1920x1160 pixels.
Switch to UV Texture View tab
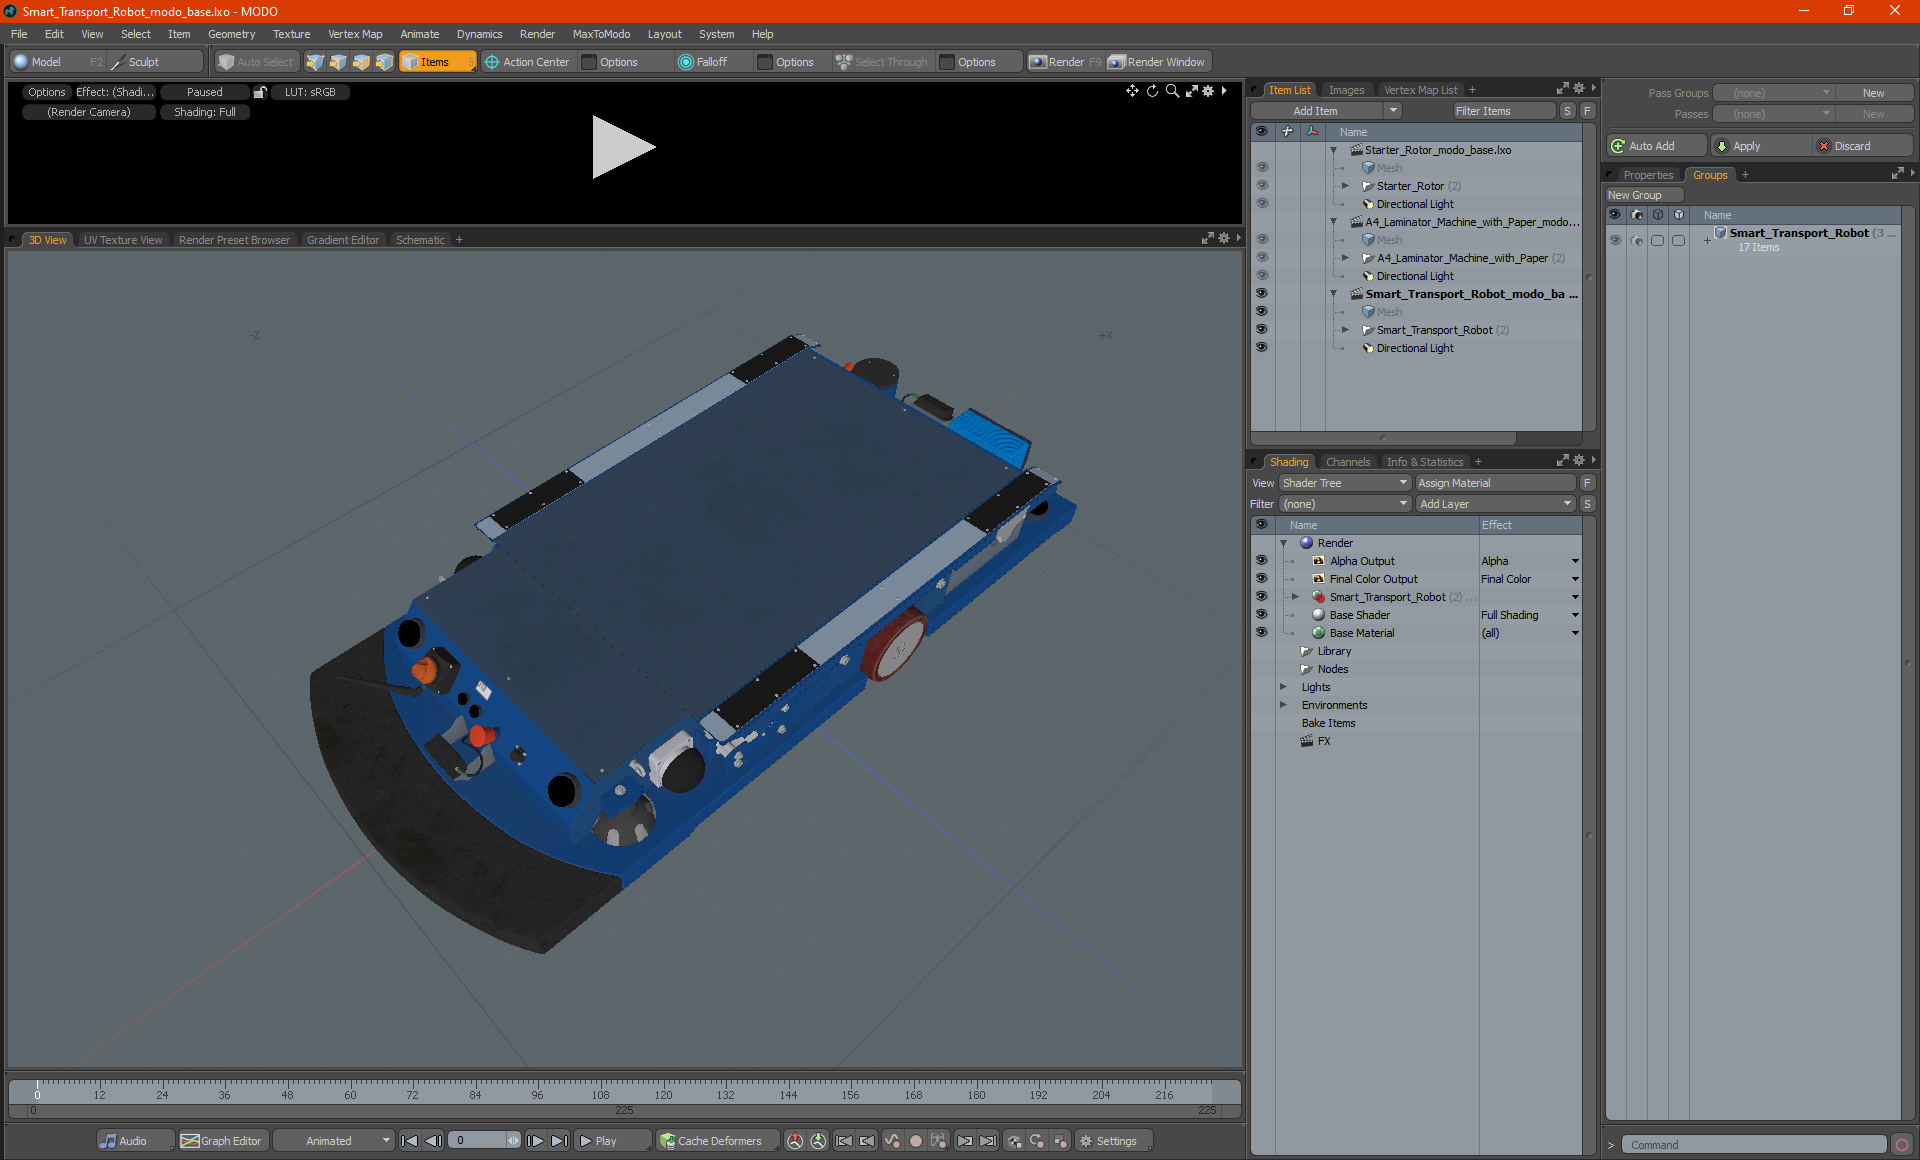click(122, 240)
